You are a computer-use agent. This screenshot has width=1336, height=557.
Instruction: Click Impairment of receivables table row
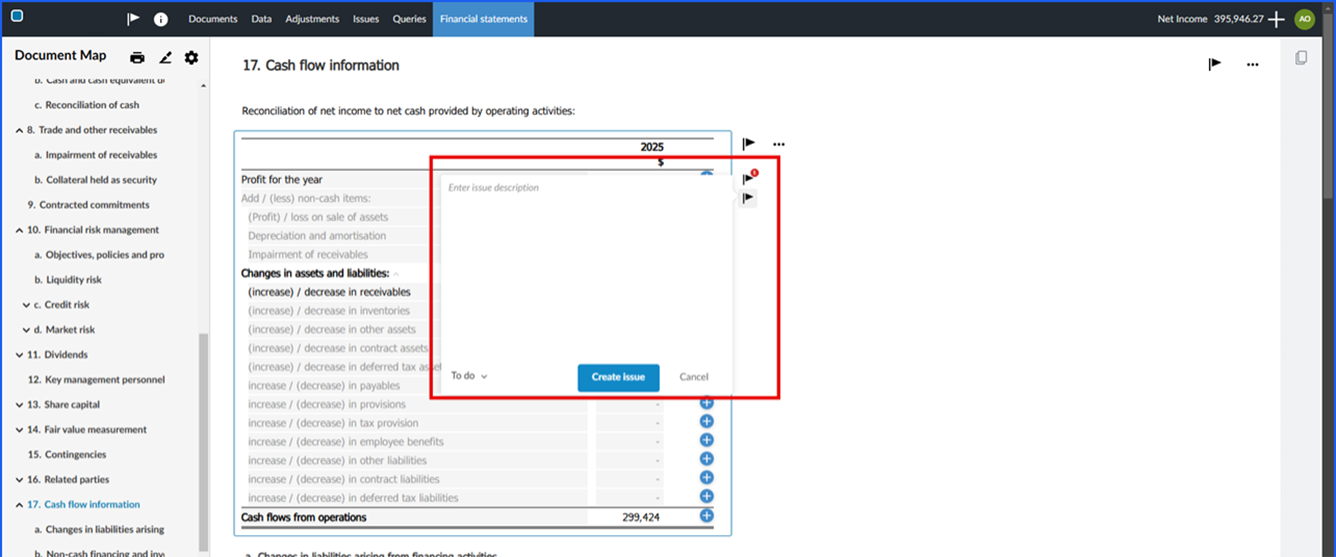[308, 255]
